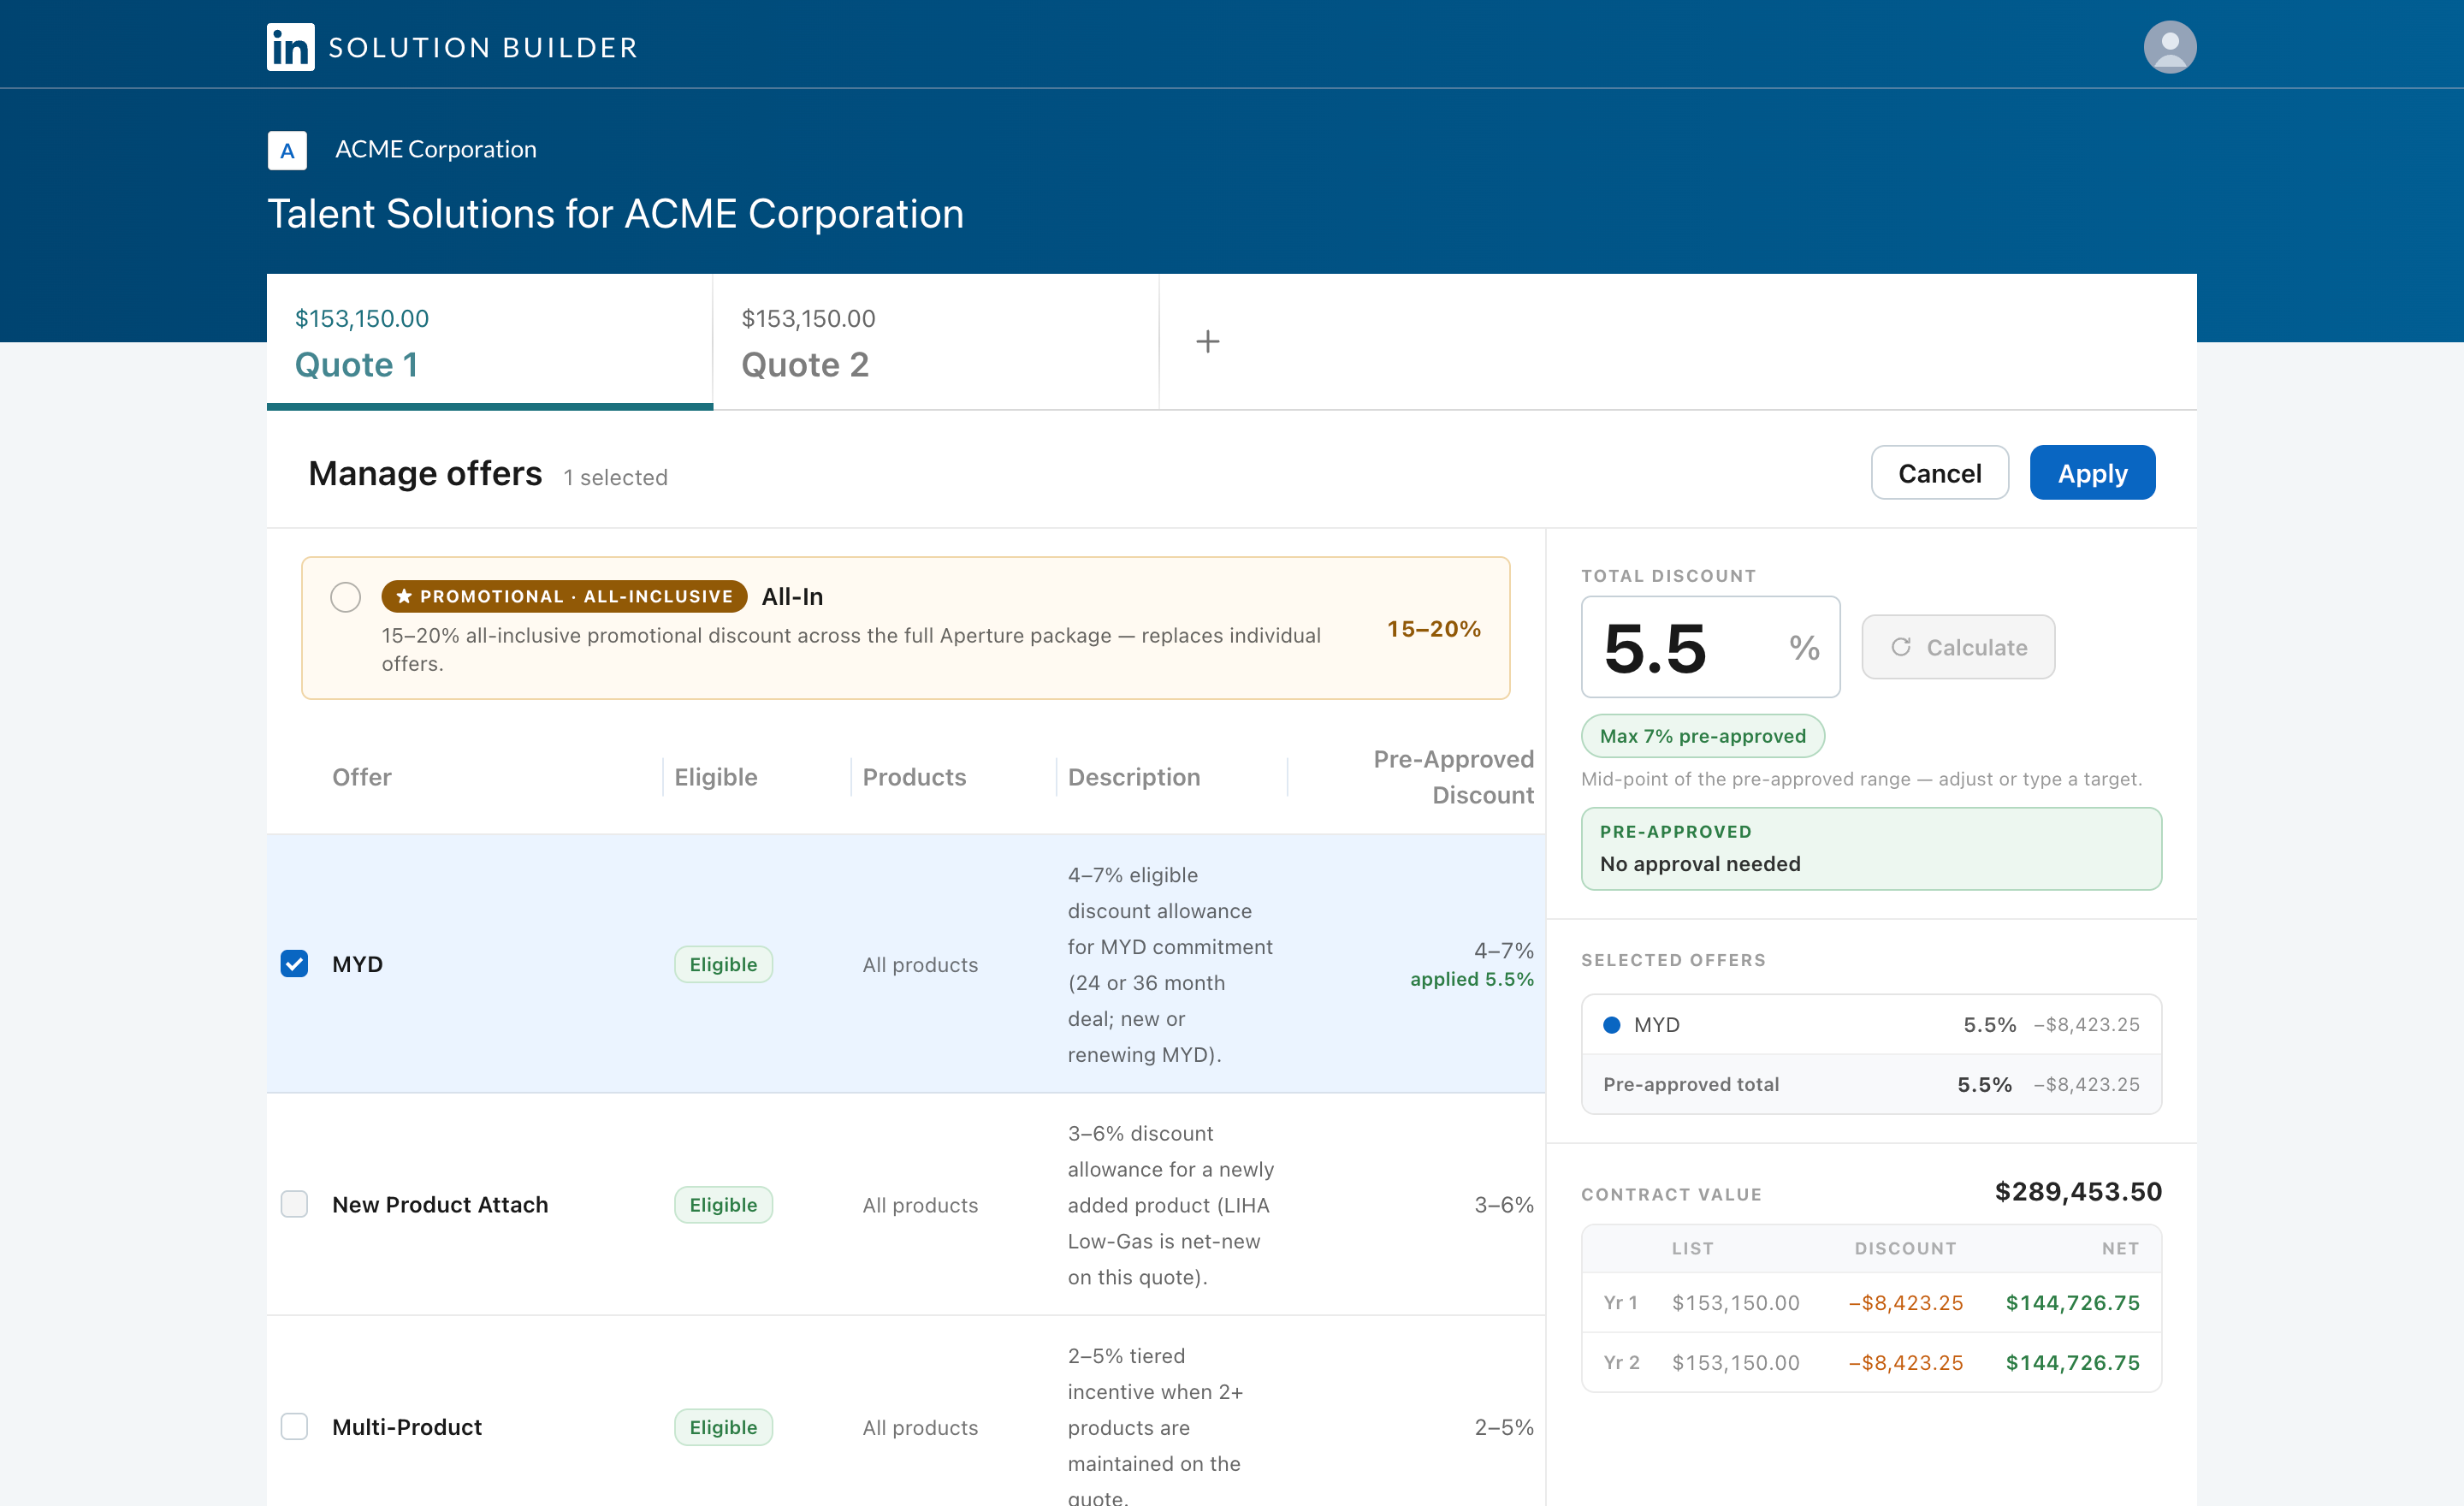Click the Offer column header
This screenshot has width=2464, height=1506.
click(361, 777)
